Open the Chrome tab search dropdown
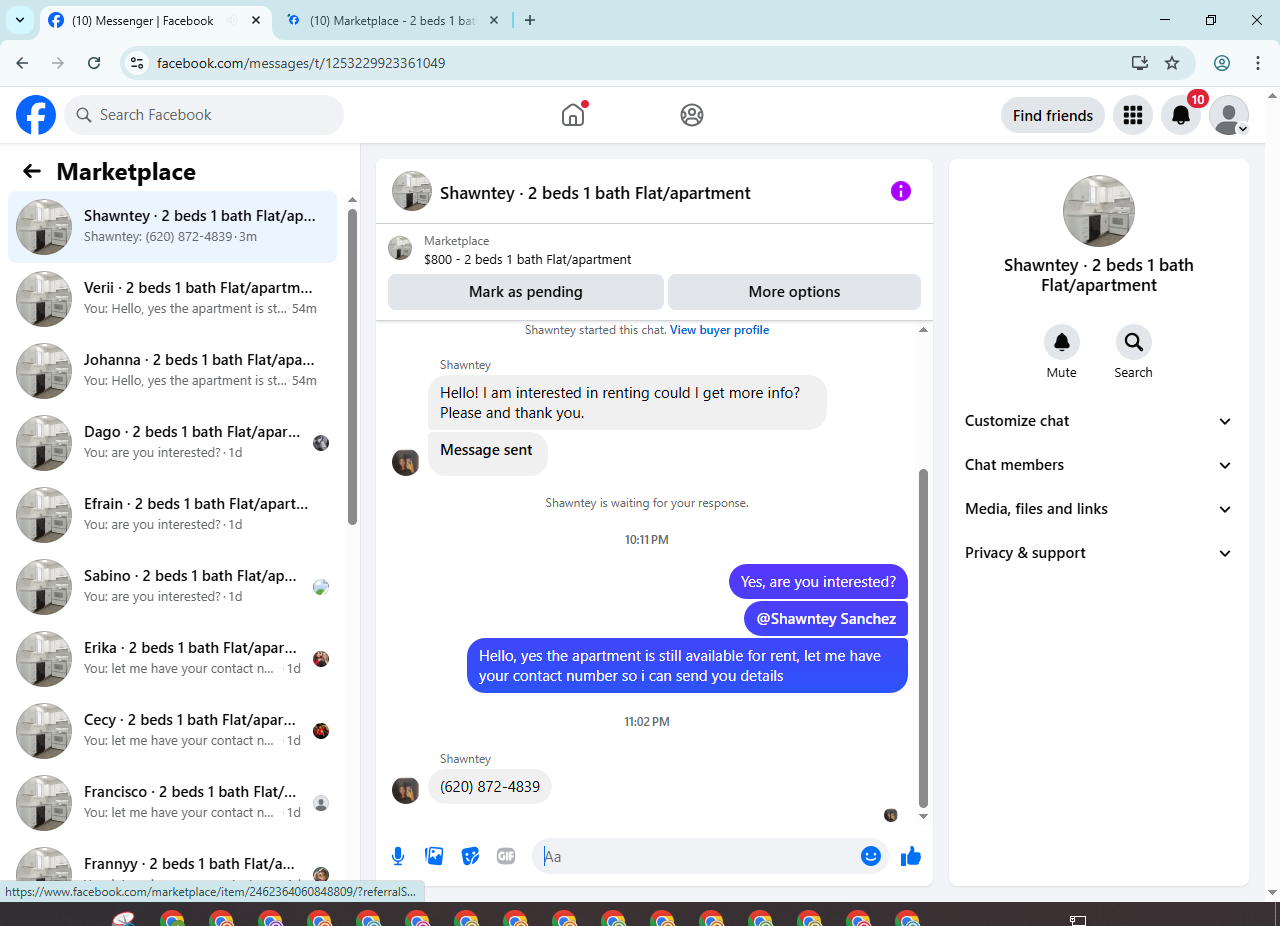Screen dimensions: 1280x926 pyautogui.click(x=20, y=20)
